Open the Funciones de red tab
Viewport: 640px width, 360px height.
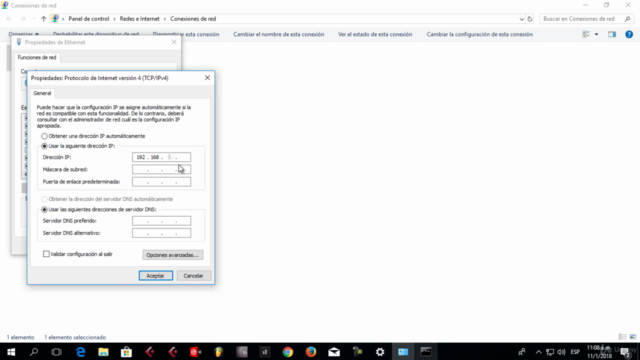tap(37, 58)
